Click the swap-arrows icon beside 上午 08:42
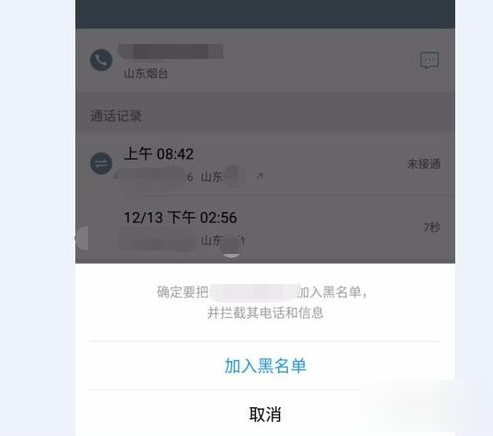This screenshot has width=493, height=436. coord(101,163)
